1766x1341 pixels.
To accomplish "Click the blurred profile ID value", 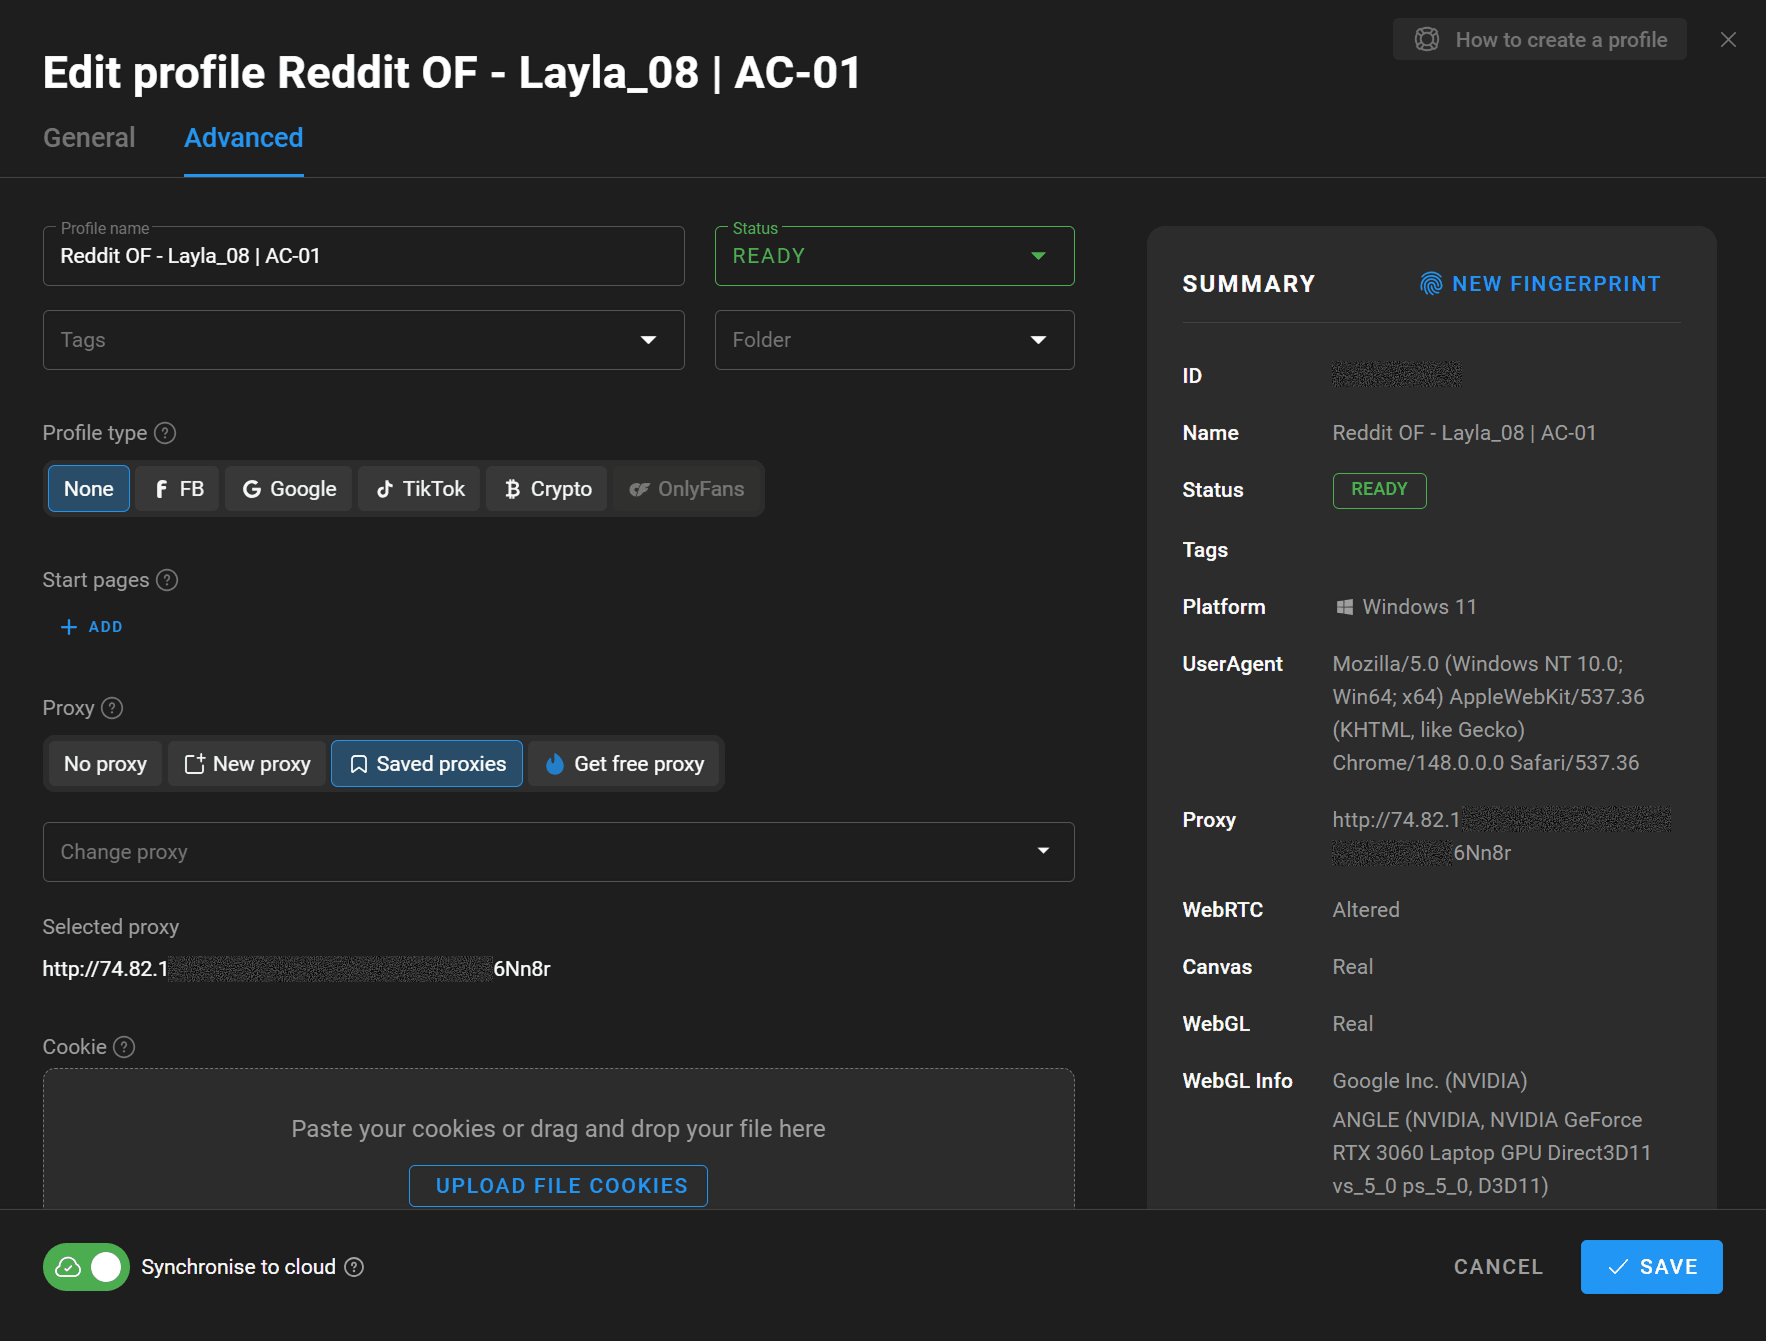I will pyautogui.click(x=1396, y=375).
